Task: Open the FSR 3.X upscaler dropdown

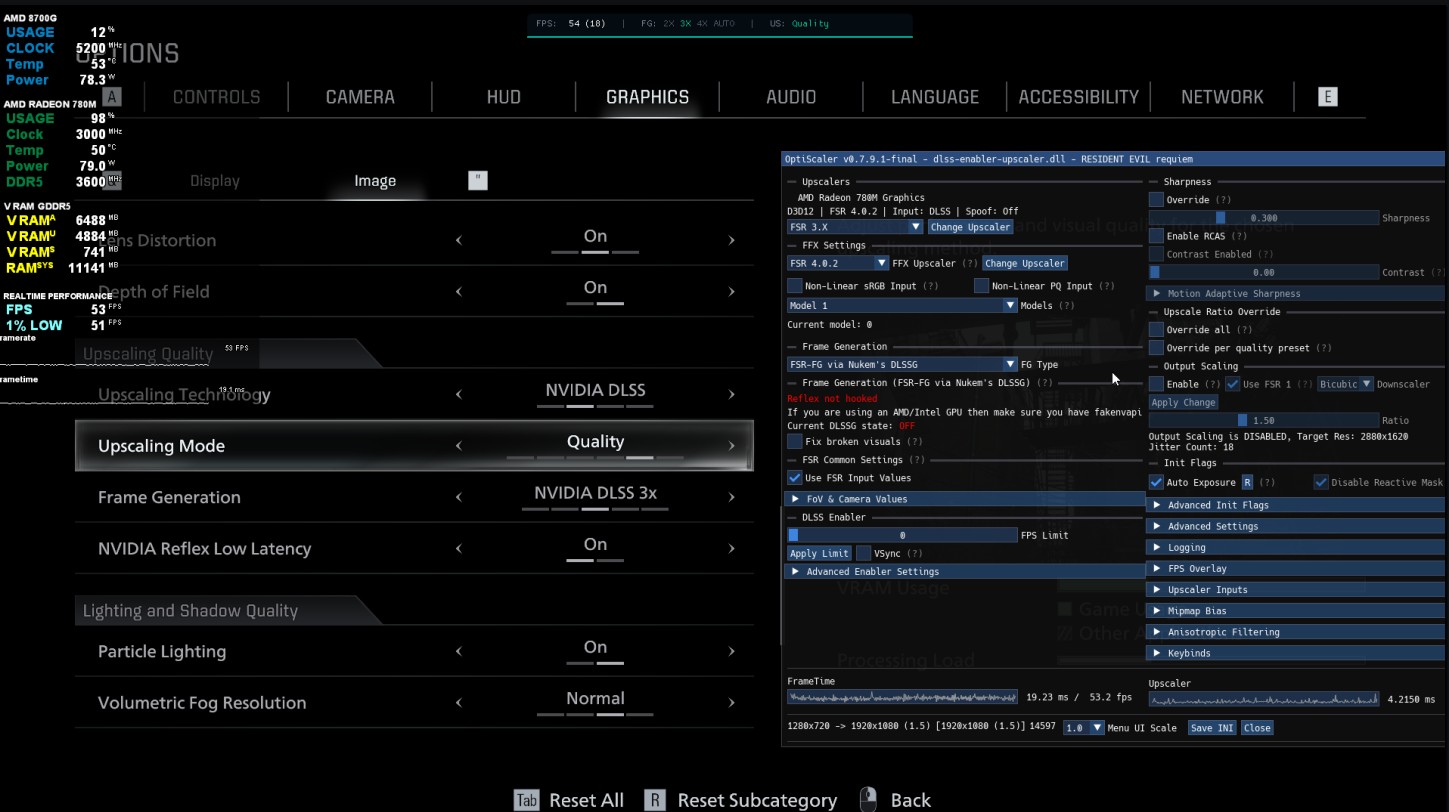Action: tap(855, 227)
